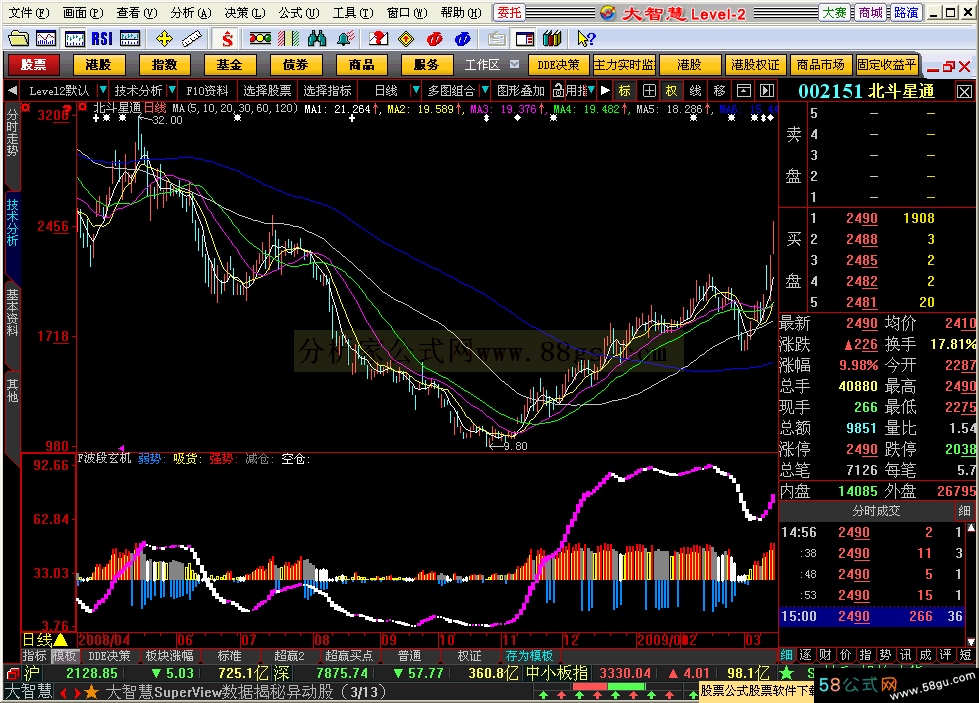Expand the 技术分析 dropdown arrow
The height and width of the screenshot is (703, 979).
click(172, 91)
